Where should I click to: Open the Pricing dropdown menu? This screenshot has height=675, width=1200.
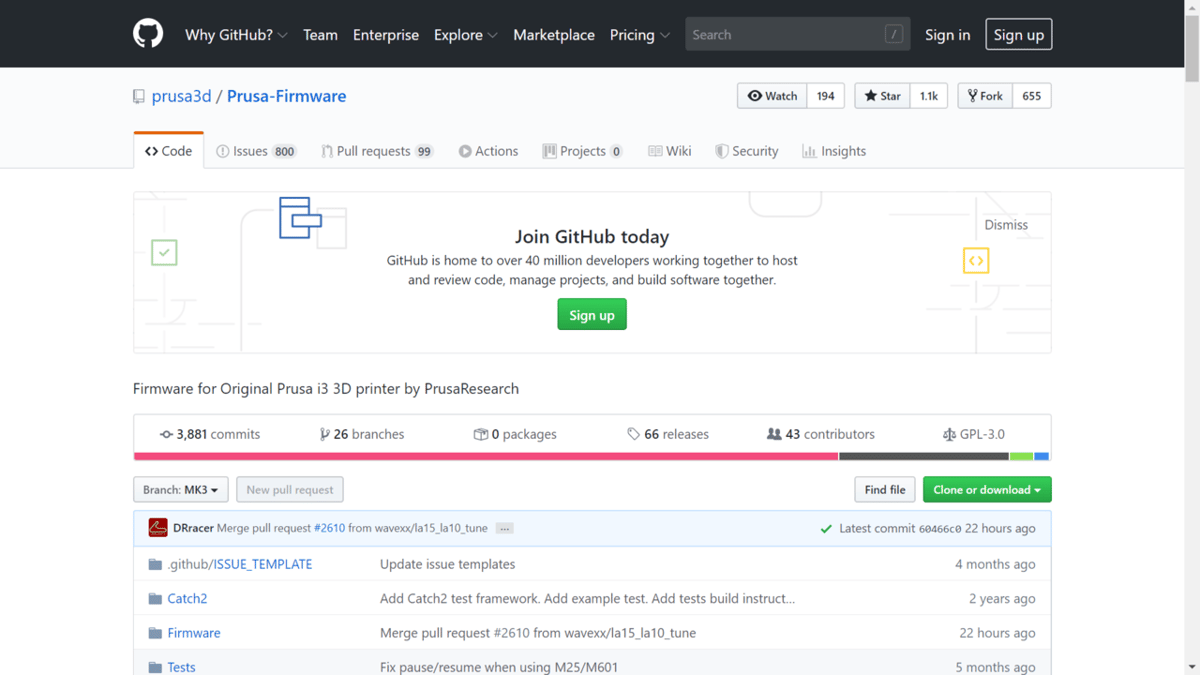click(x=640, y=34)
